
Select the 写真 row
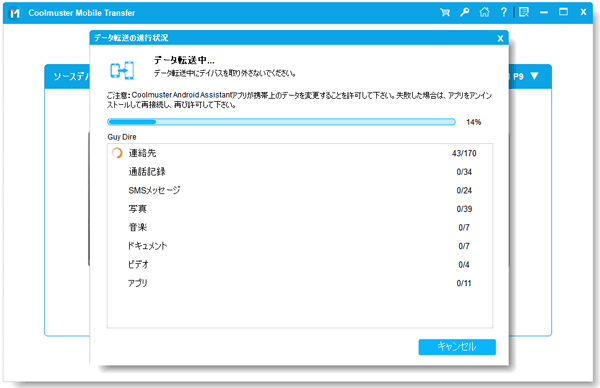point(300,209)
